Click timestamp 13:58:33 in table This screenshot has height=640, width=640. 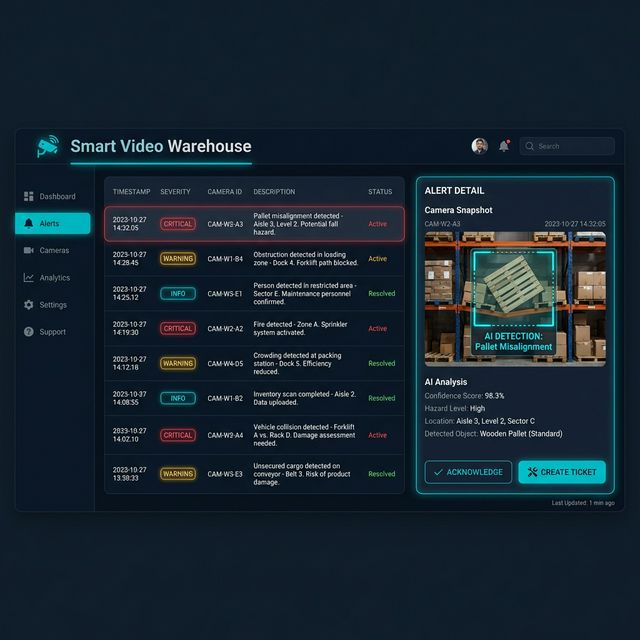coord(125,478)
